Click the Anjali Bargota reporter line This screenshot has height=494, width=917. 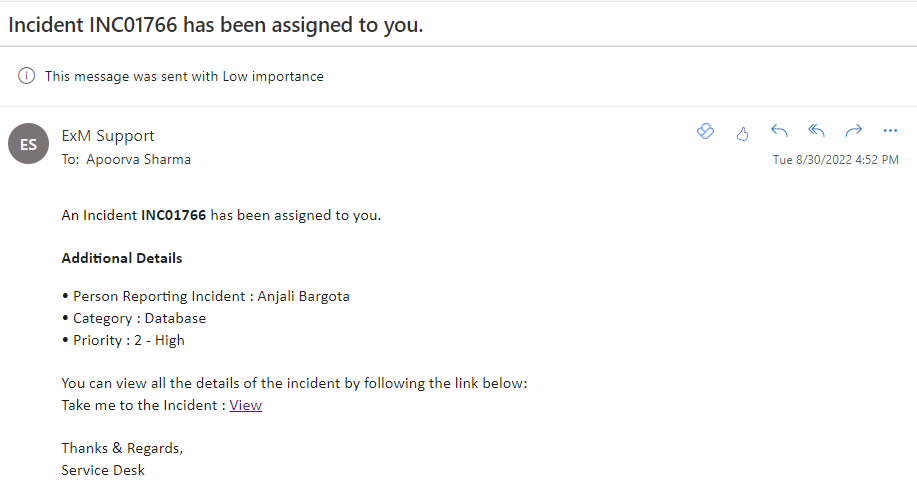pos(206,296)
